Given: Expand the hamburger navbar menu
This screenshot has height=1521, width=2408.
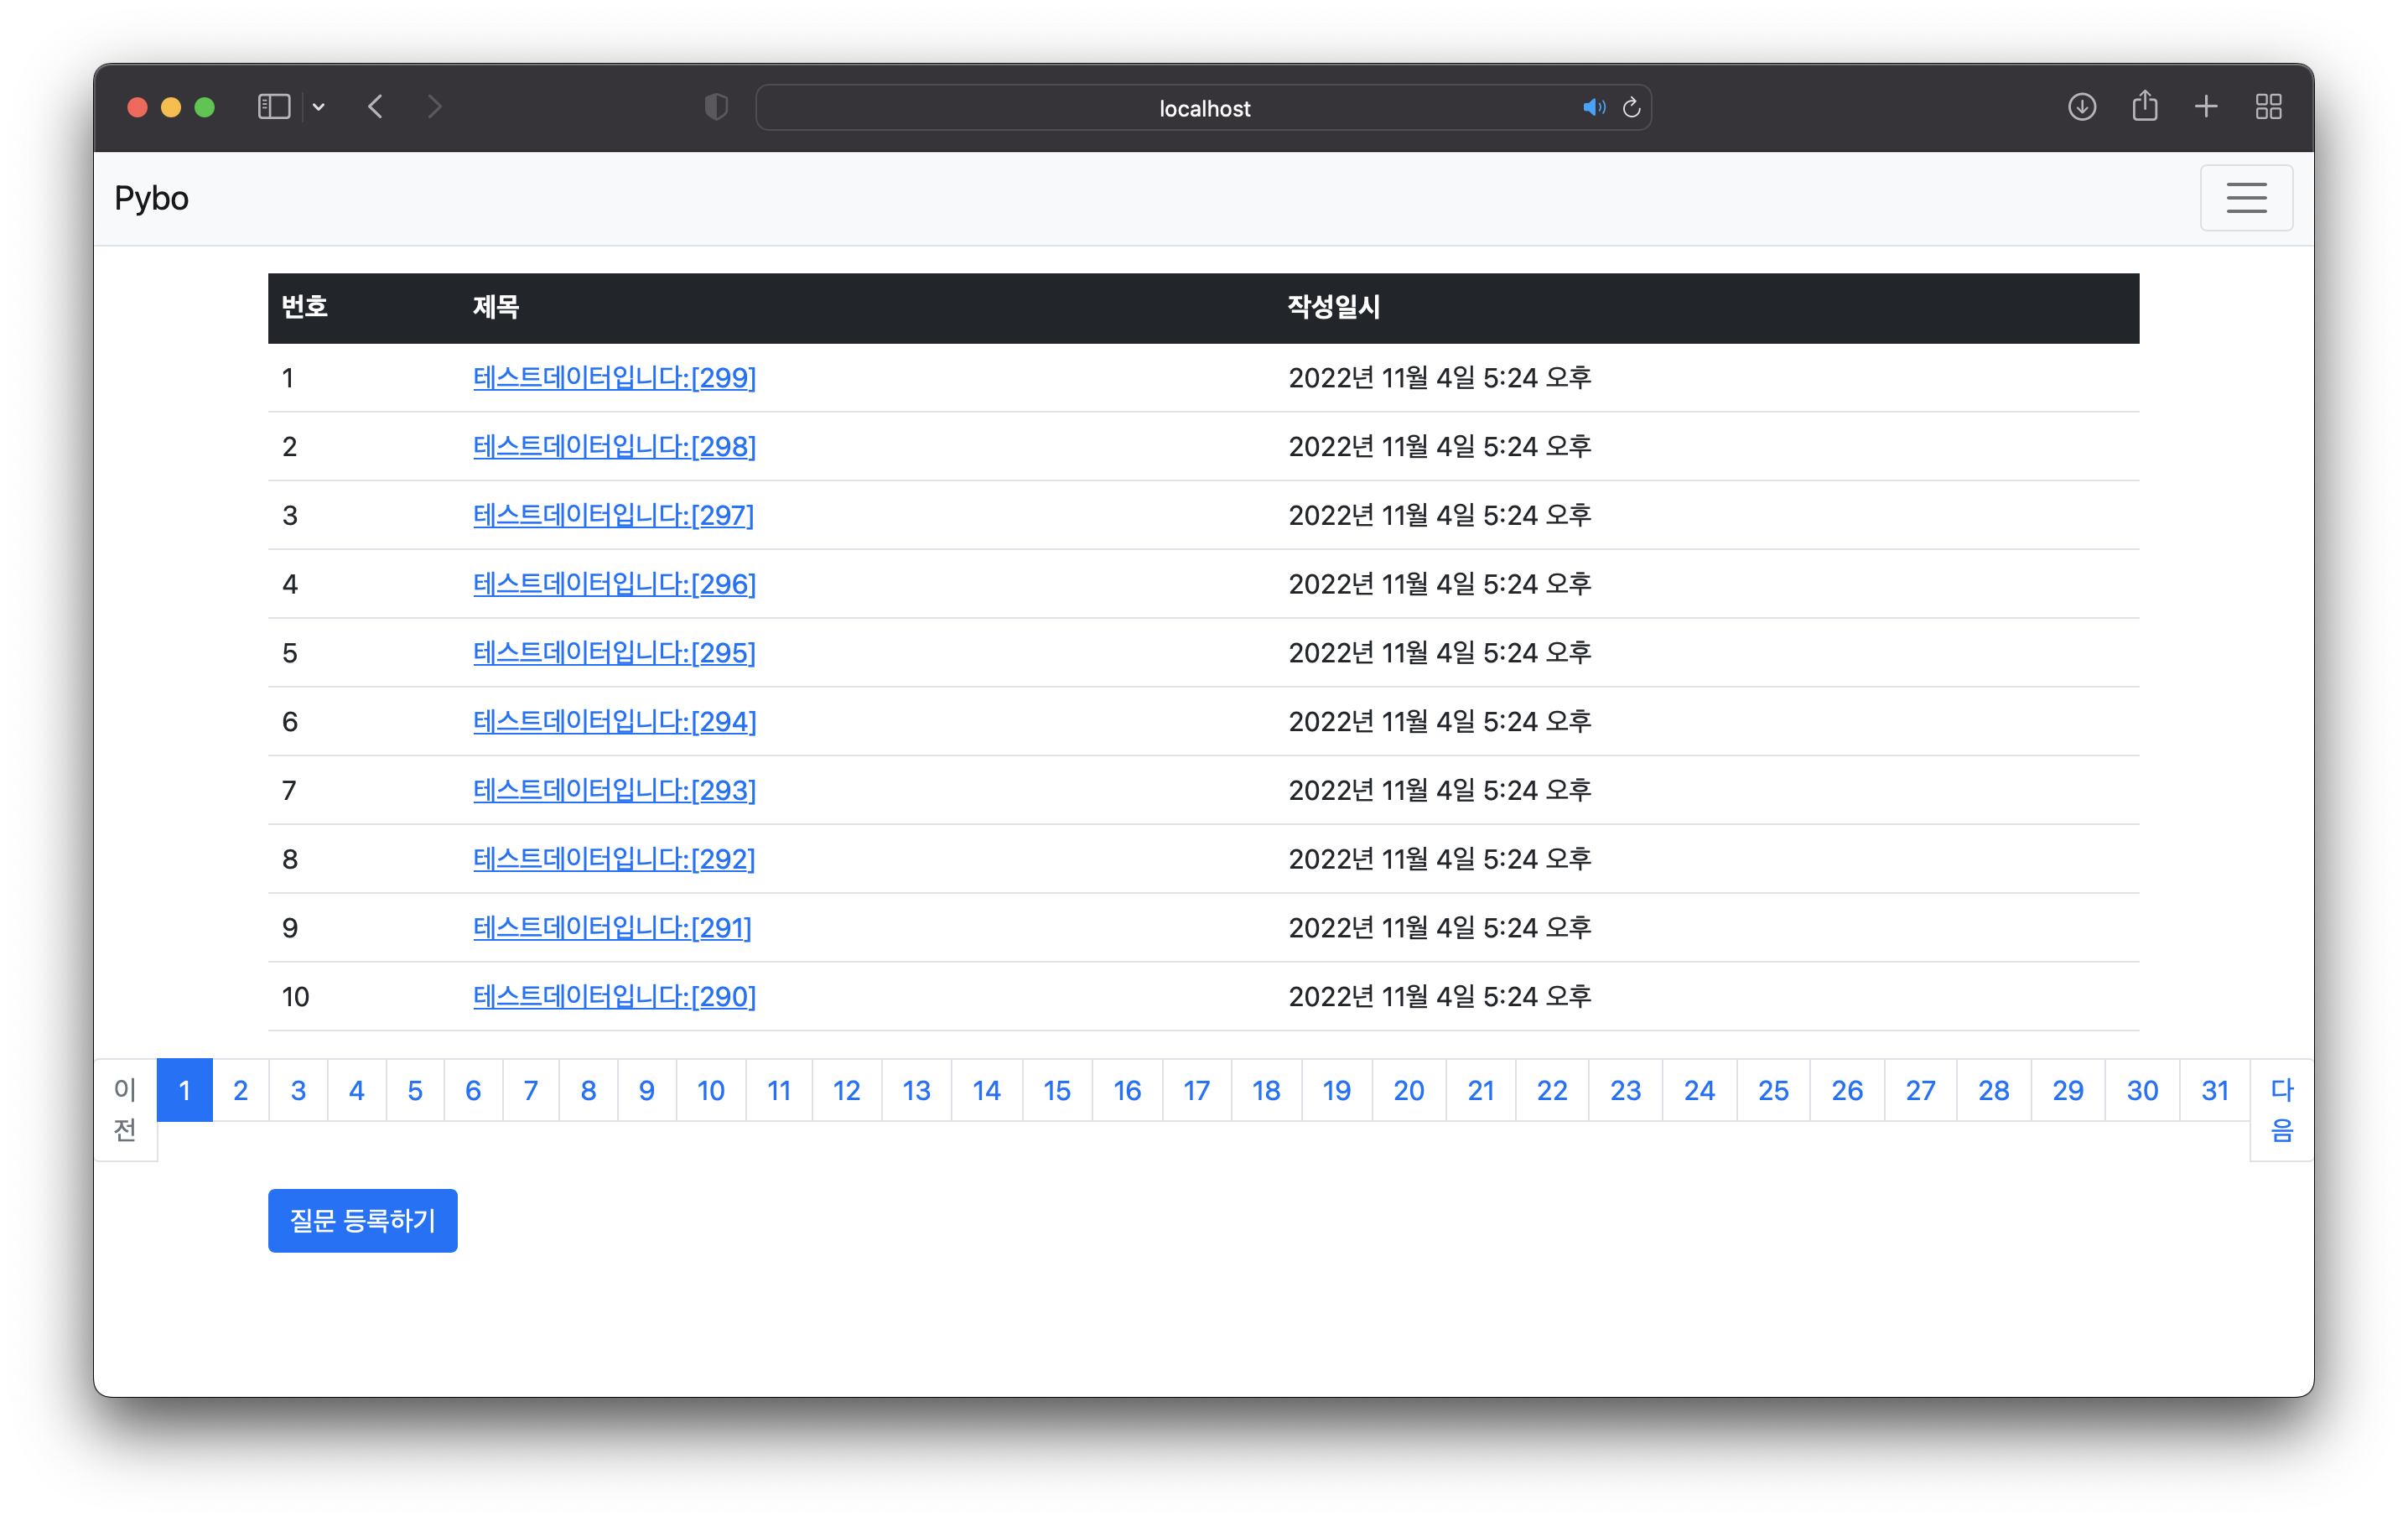Looking at the screenshot, I should pos(2246,198).
